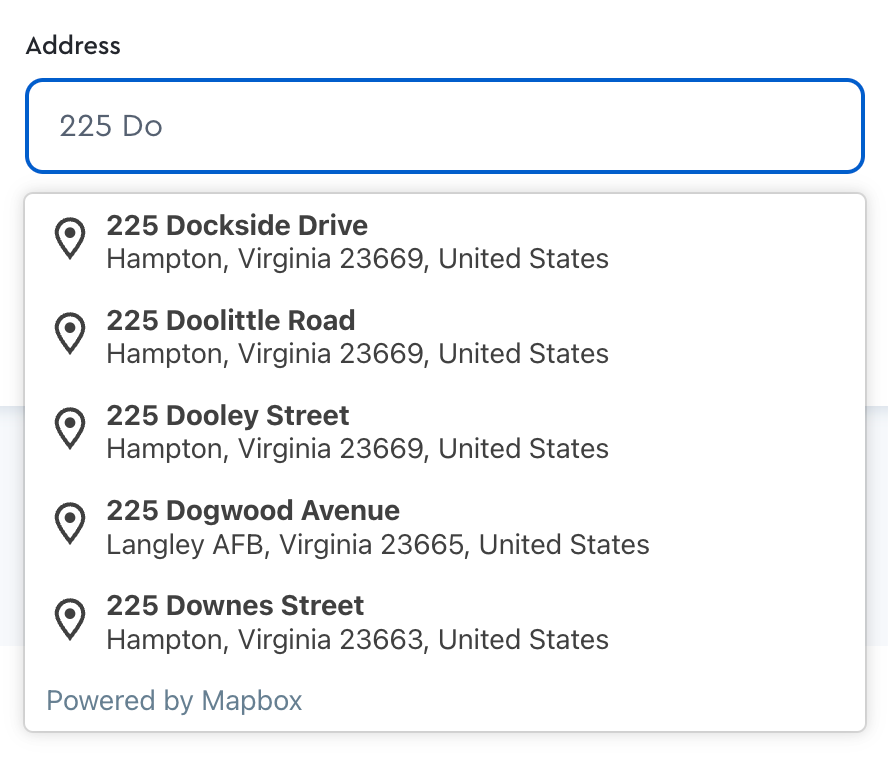Click inside the Address input field
888x758 pixels.
pyautogui.click(x=444, y=126)
